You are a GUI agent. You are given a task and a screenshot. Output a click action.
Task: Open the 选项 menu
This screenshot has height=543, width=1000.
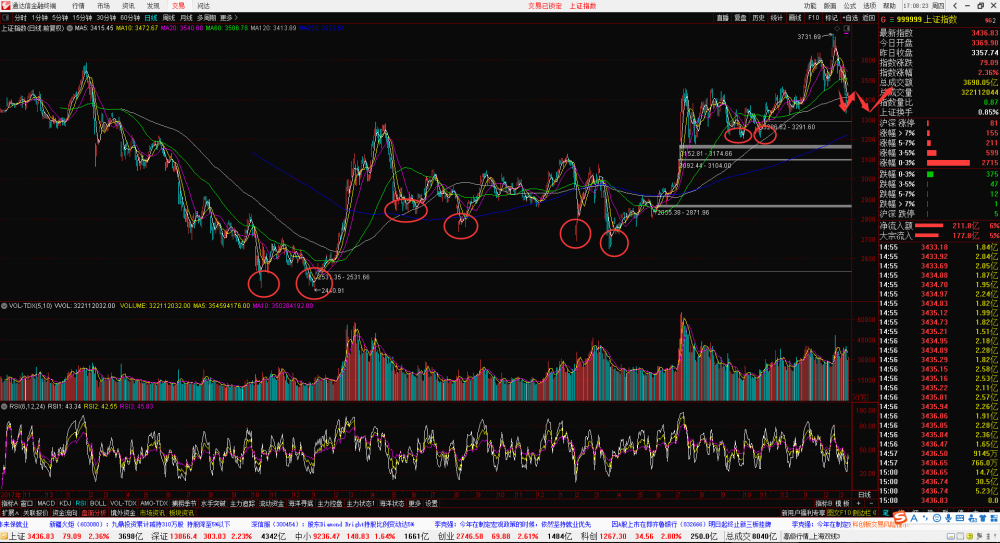point(869,6)
